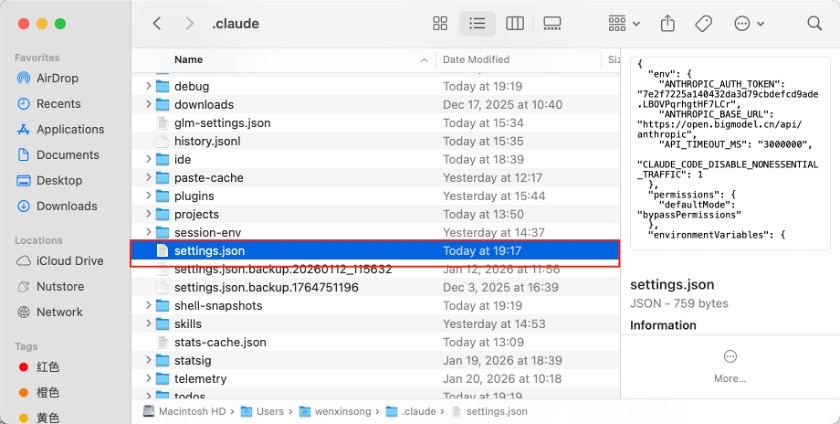Image resolution: width=840 pixels, height=424 pixels.
Task: Click Users in the path bar
Action: point(270,411)
